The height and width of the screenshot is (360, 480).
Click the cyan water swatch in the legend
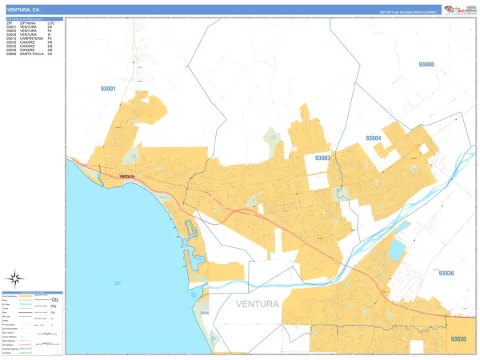(x=25, y=304)
